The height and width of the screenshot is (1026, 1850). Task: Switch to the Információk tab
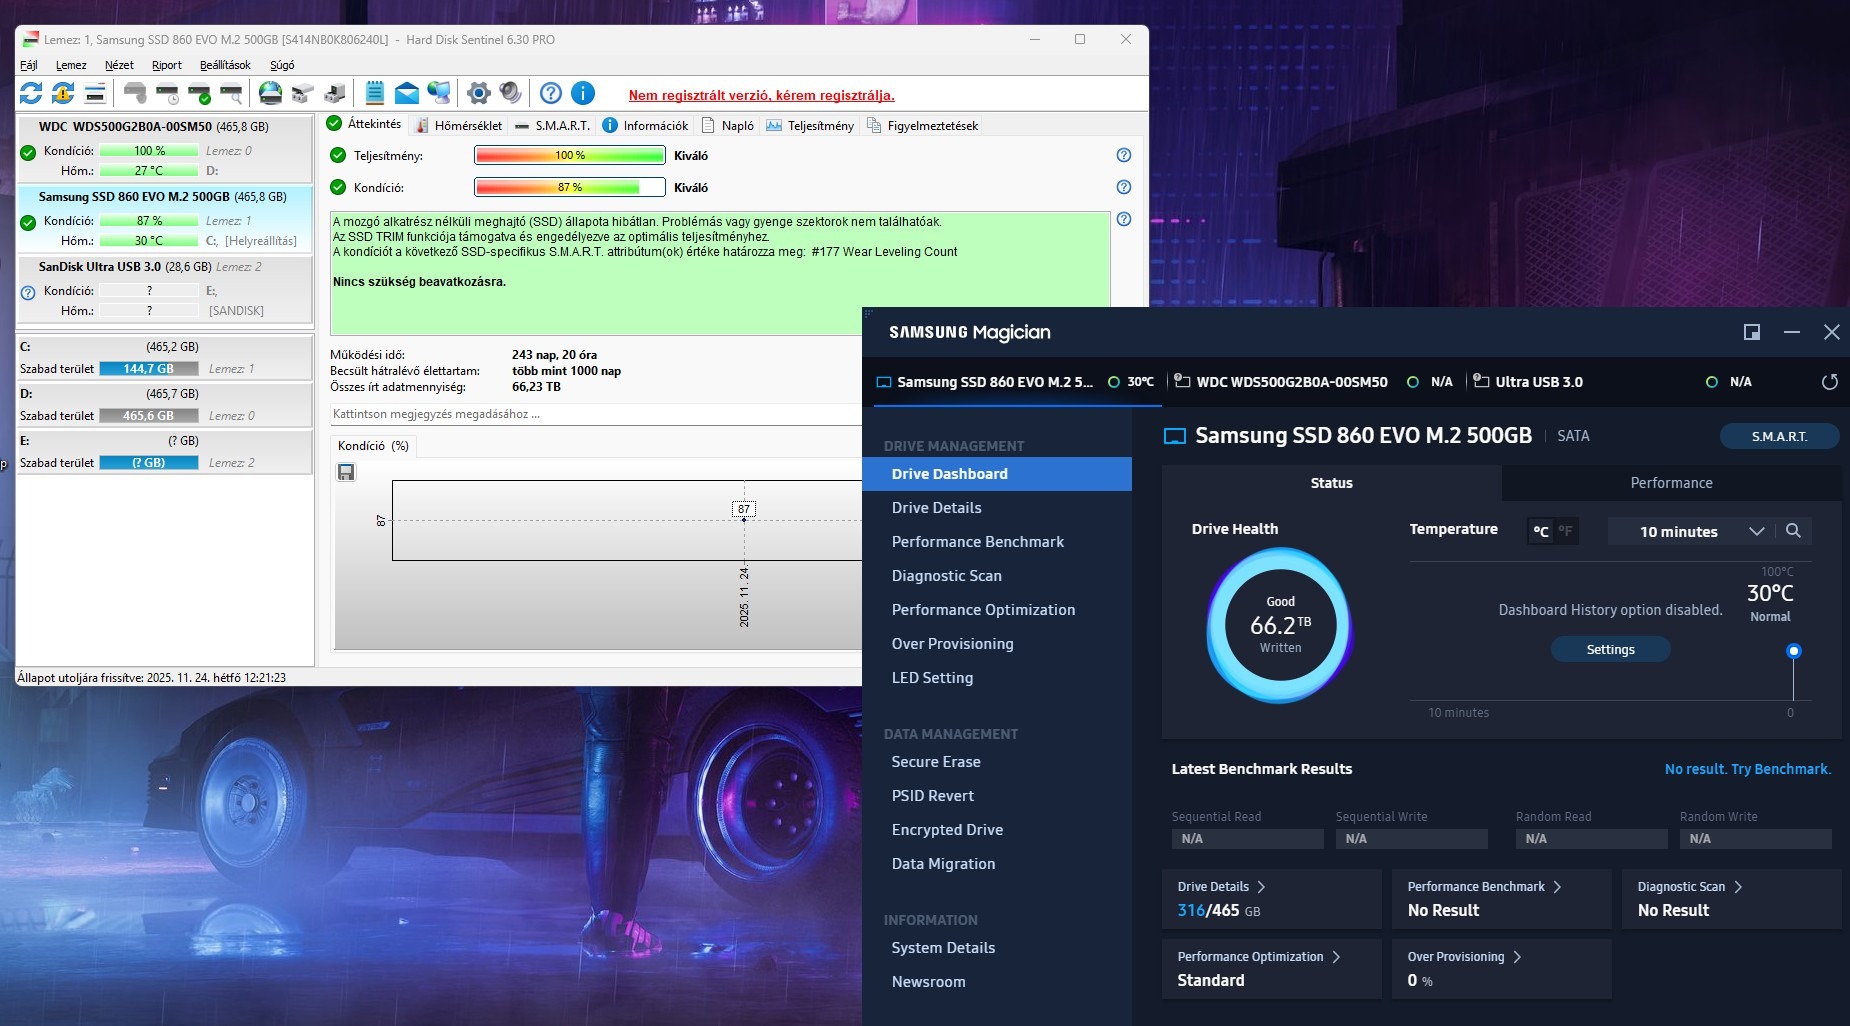click(x=645, y=125)
